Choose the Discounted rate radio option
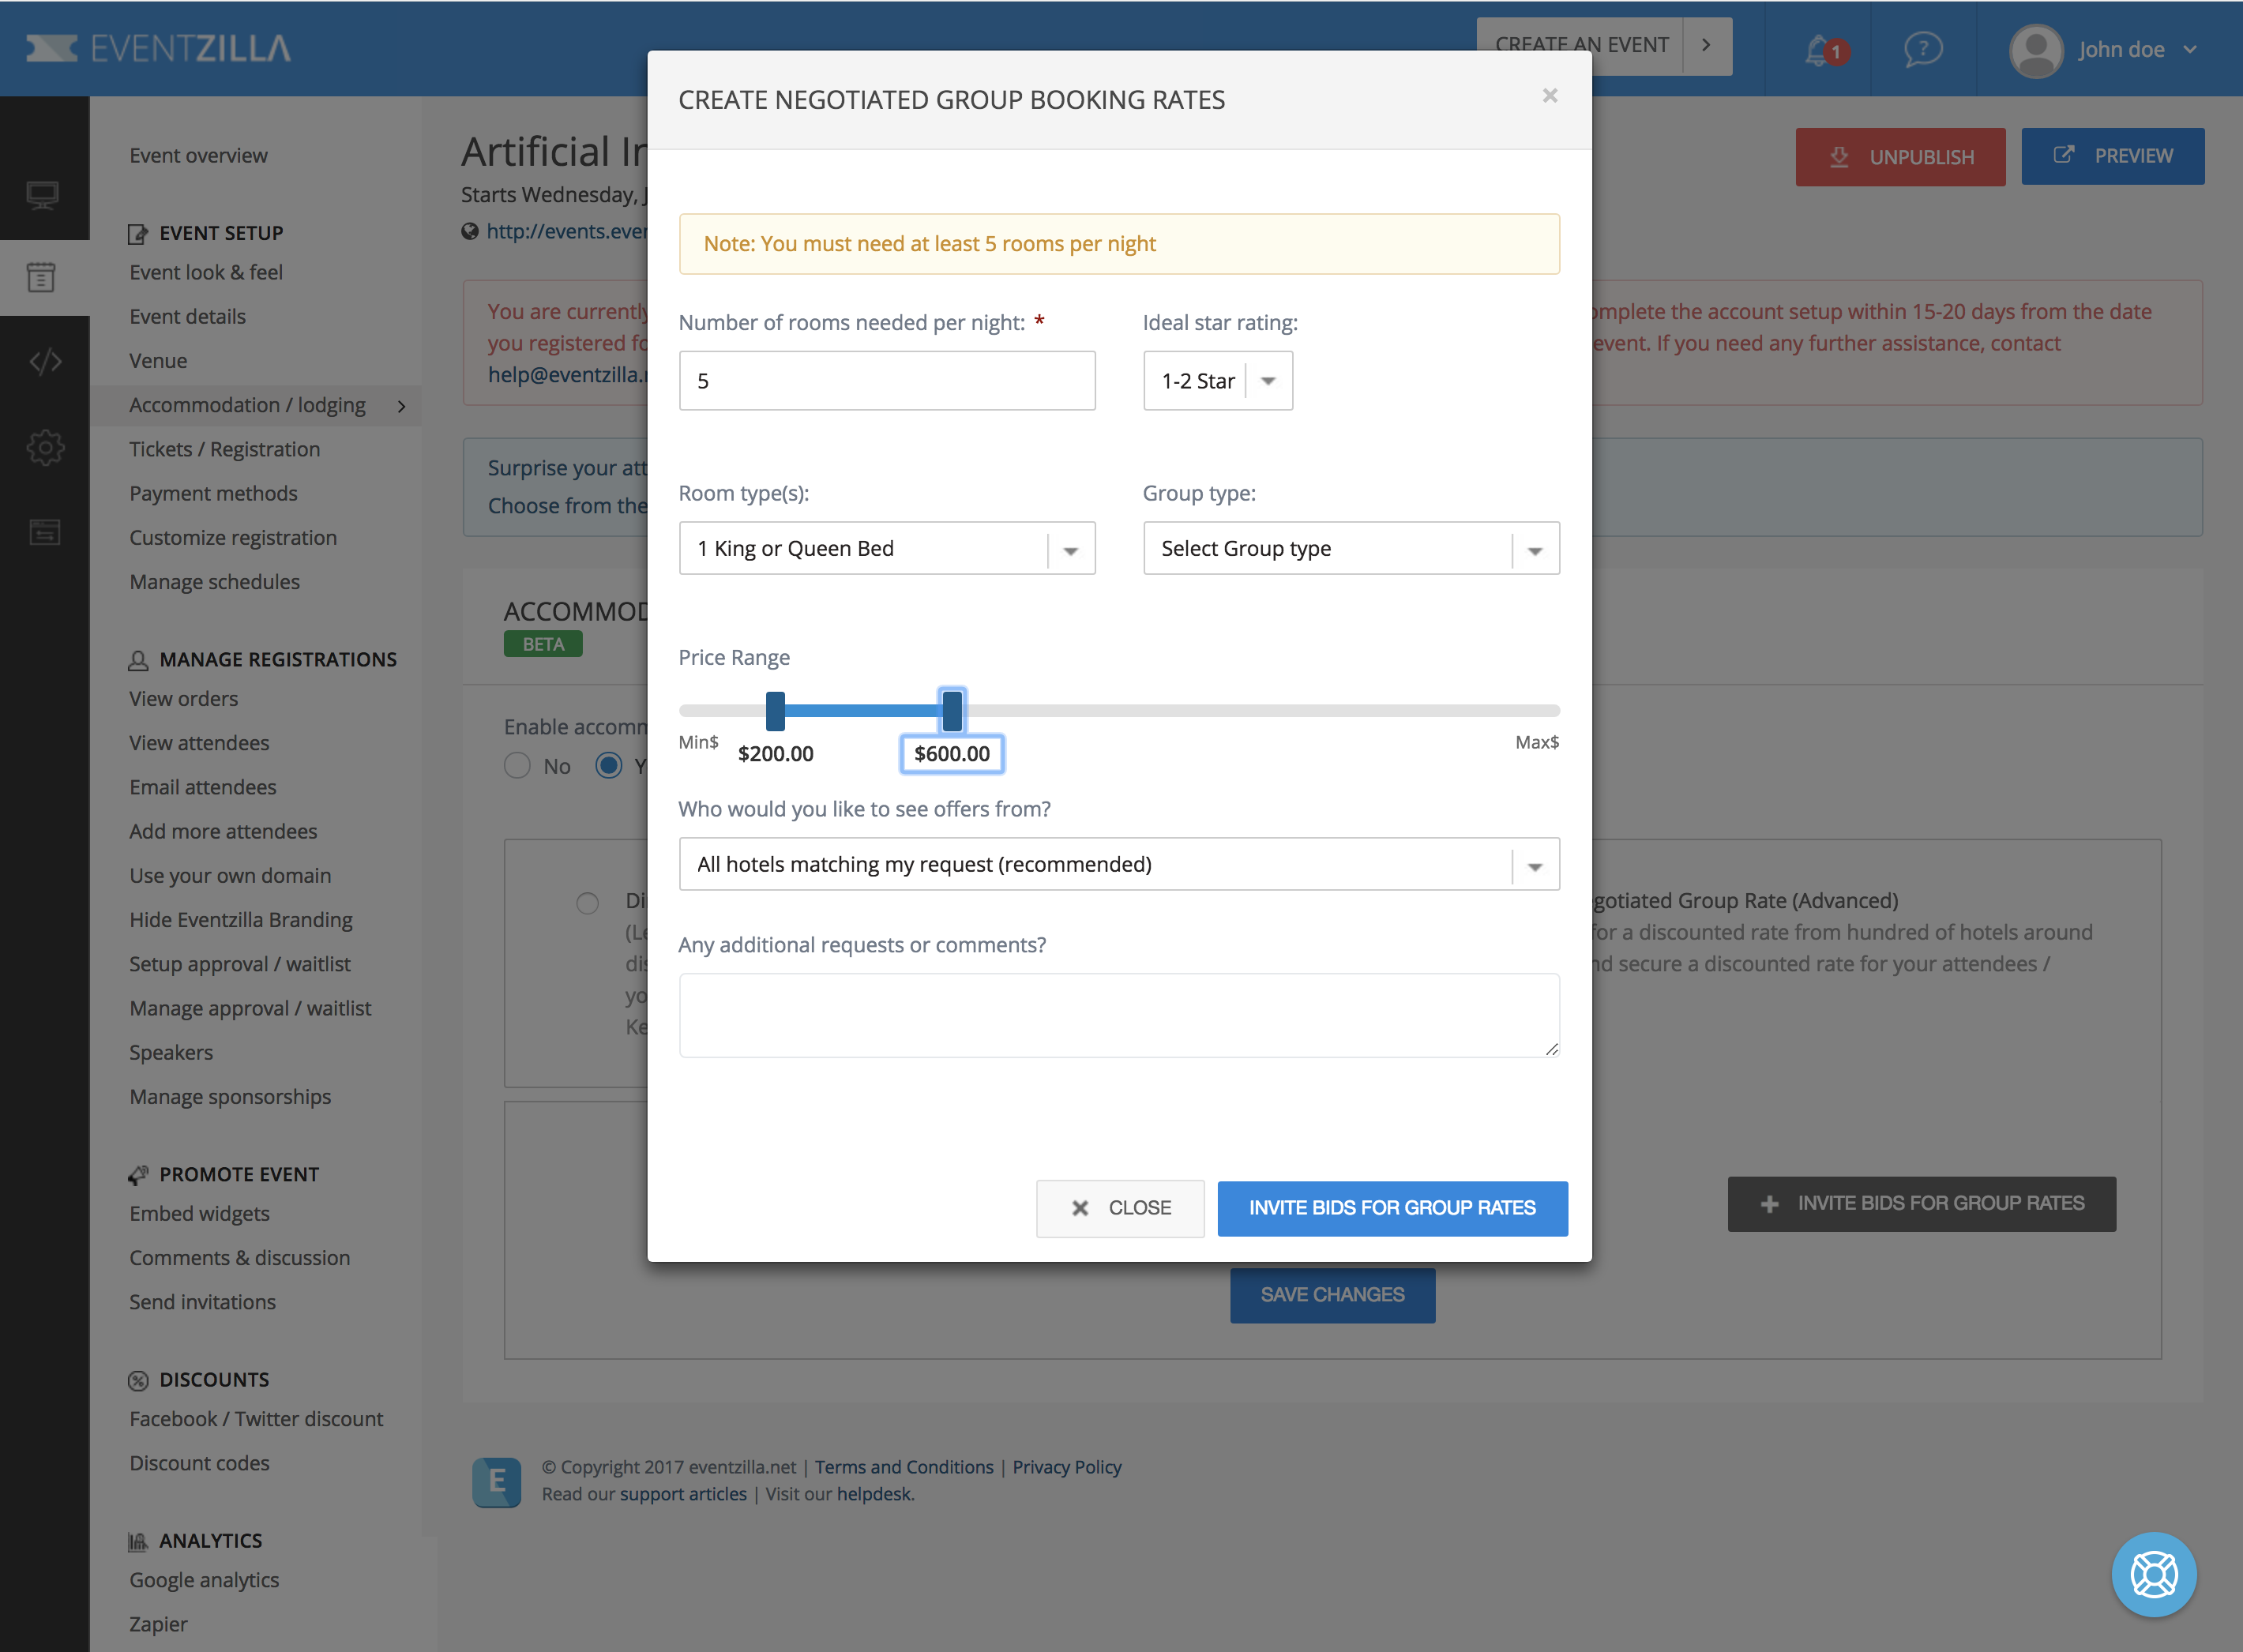The height and width of the screenshot is (1652, 2243). [x=587, y=903]
